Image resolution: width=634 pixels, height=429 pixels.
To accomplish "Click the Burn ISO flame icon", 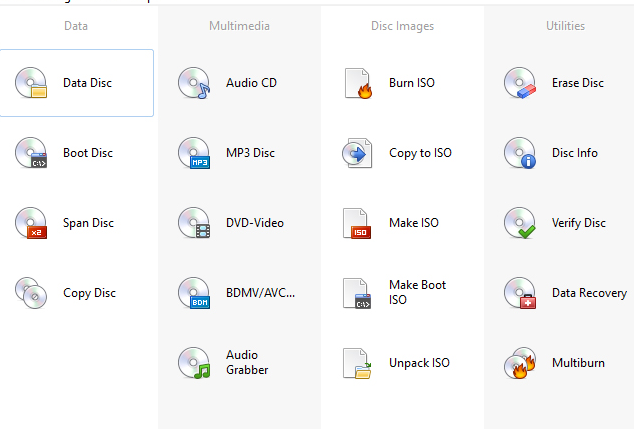I will [x=357, y=83].
